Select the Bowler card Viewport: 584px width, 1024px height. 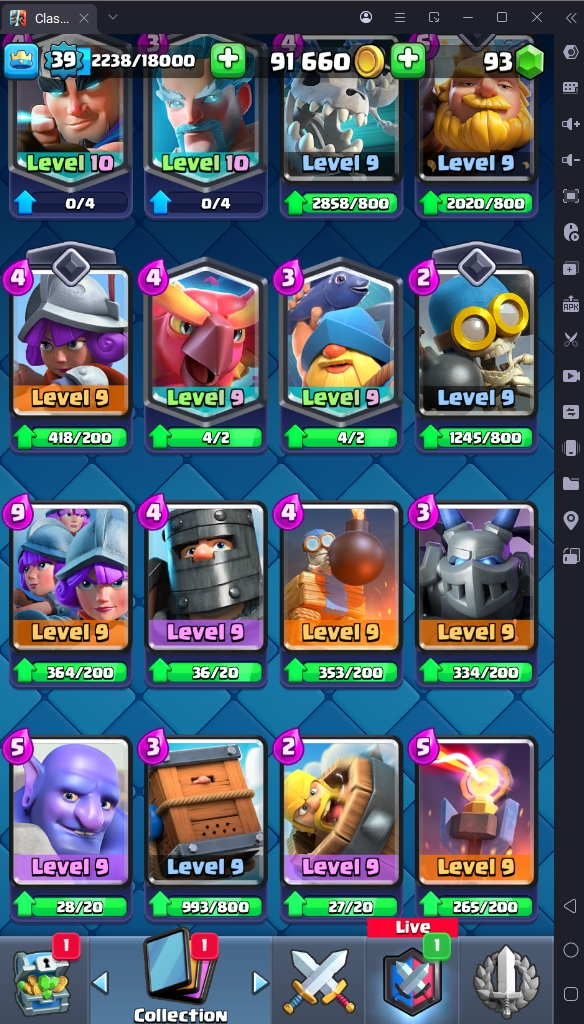(71, 812)
